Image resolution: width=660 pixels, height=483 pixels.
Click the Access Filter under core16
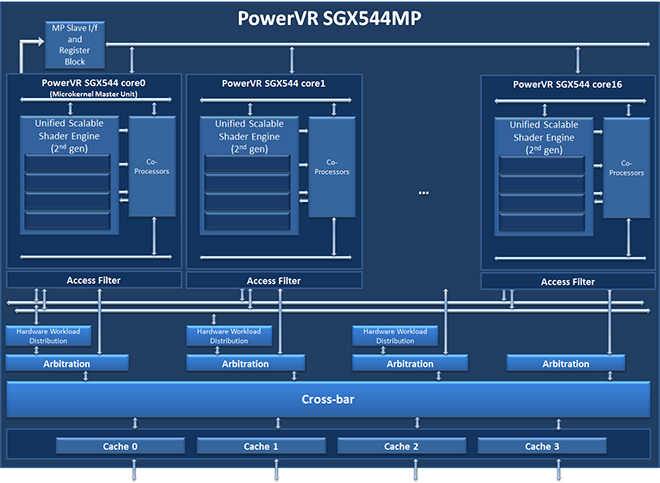(568, 281)
